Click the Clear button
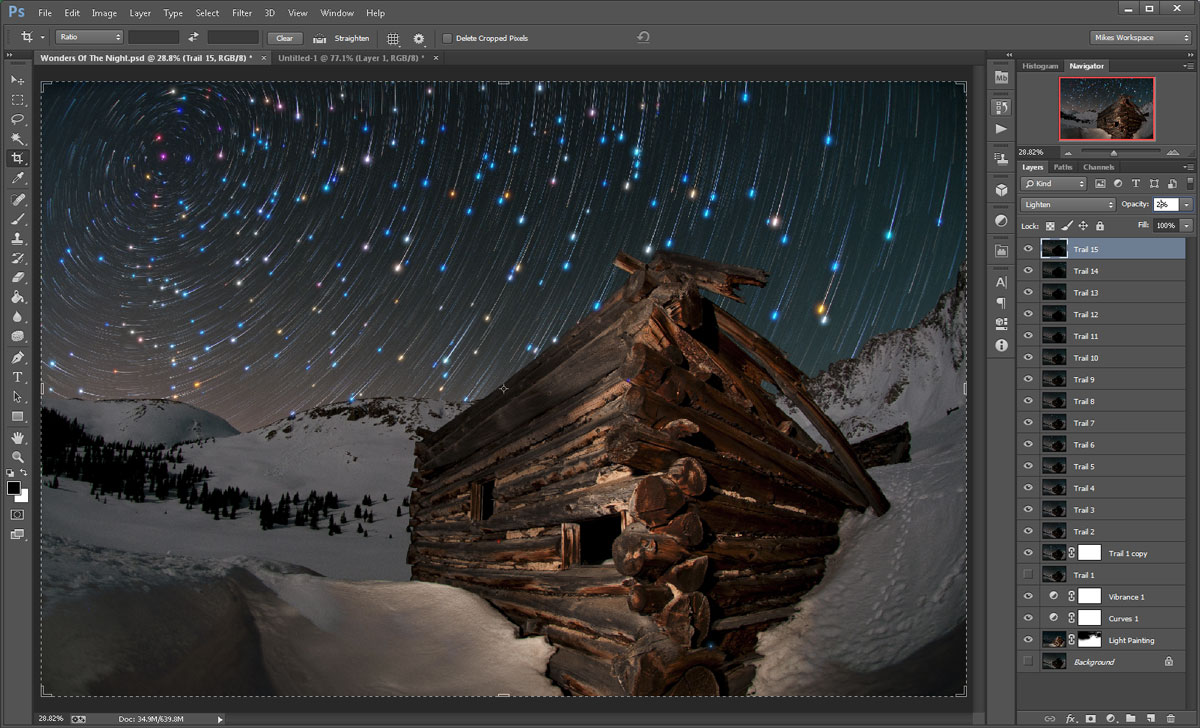Viewport: 1200px width, 728px height. point(285,38)
